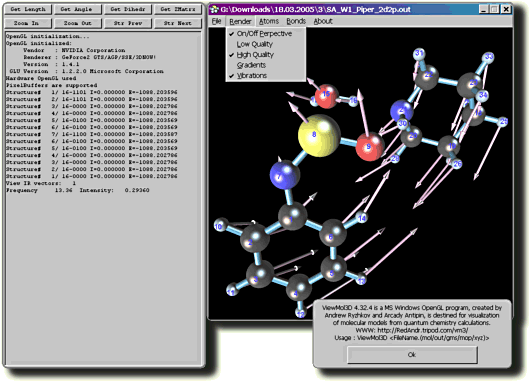Click the Frequency line in the log
Screen dimensions: 530x381
pos(78,190)
